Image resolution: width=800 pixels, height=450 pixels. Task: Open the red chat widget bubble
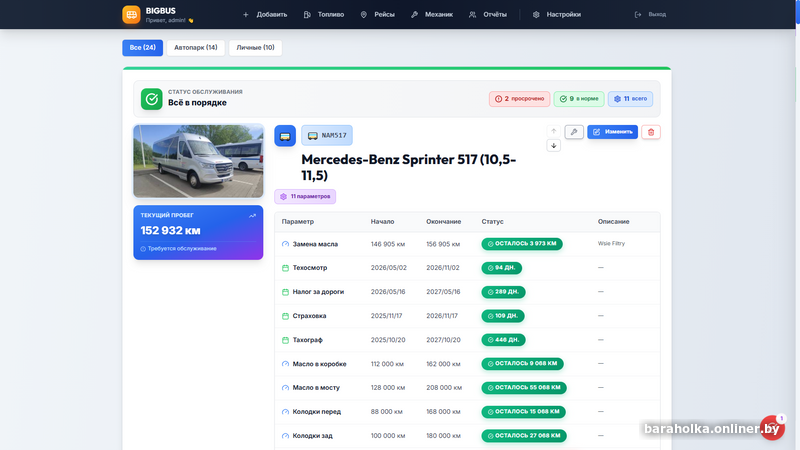(772, 428)
